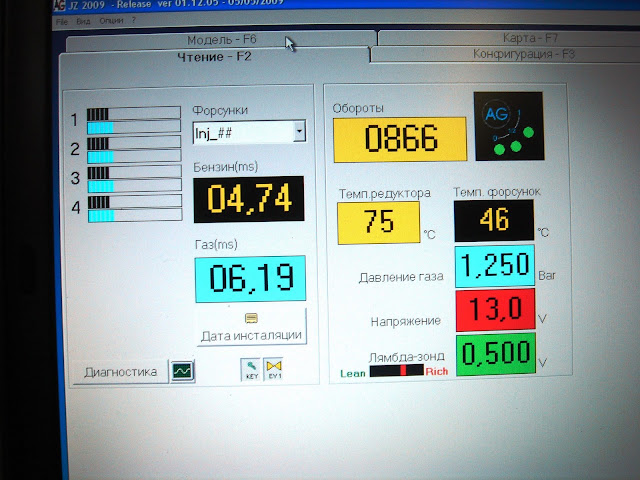The height and width of the screenshot is (480, 640).
Task: Switch to the Модель - F6 tab
Action: 222,40
